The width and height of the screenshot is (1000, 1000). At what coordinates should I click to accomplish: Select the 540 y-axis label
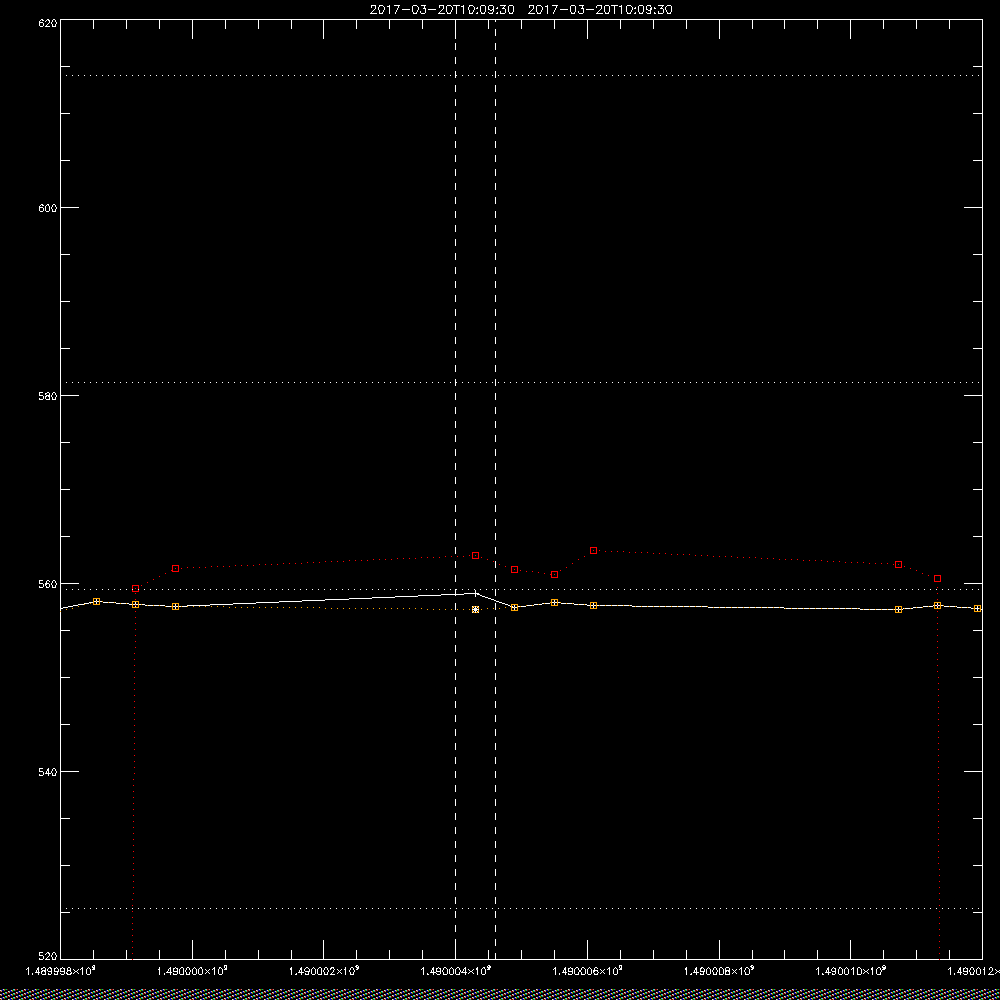coord(48,772)
